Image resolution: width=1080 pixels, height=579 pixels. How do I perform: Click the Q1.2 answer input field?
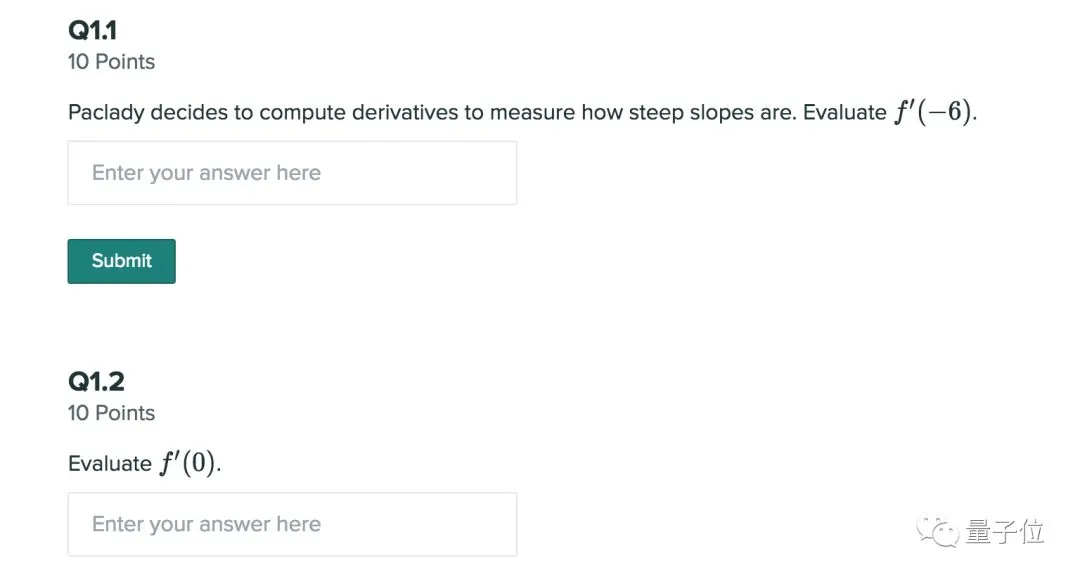(x=292, y=524)
